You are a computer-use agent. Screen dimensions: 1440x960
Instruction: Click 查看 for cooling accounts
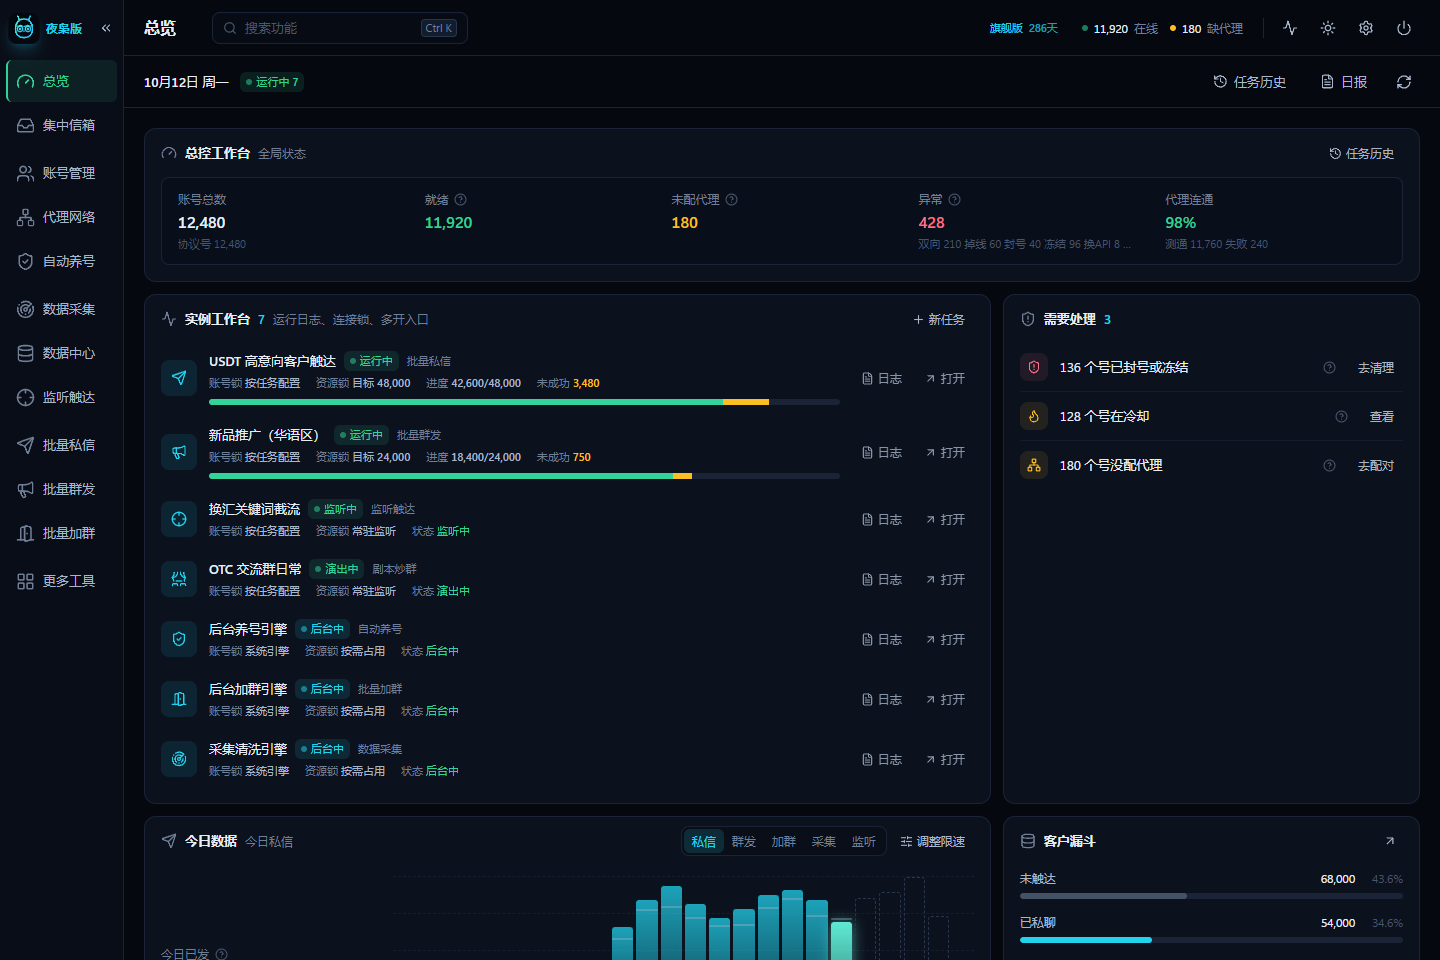[1382, 417]
